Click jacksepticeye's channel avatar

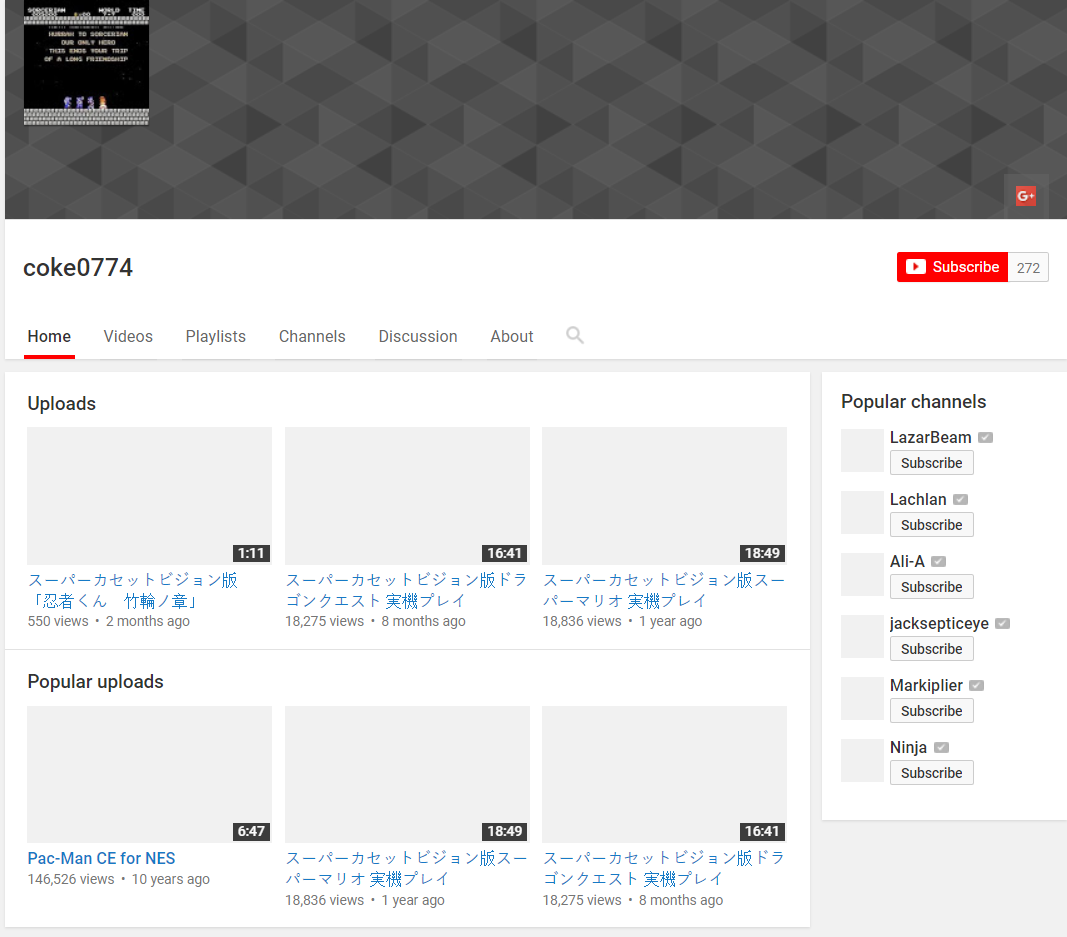[x=862, y=637]
